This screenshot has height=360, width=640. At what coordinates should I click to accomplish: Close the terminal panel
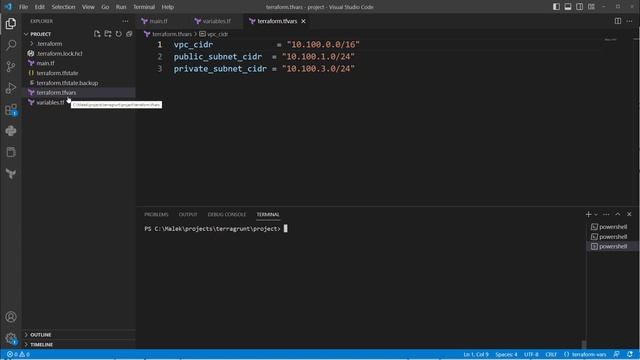coord(629,214)
